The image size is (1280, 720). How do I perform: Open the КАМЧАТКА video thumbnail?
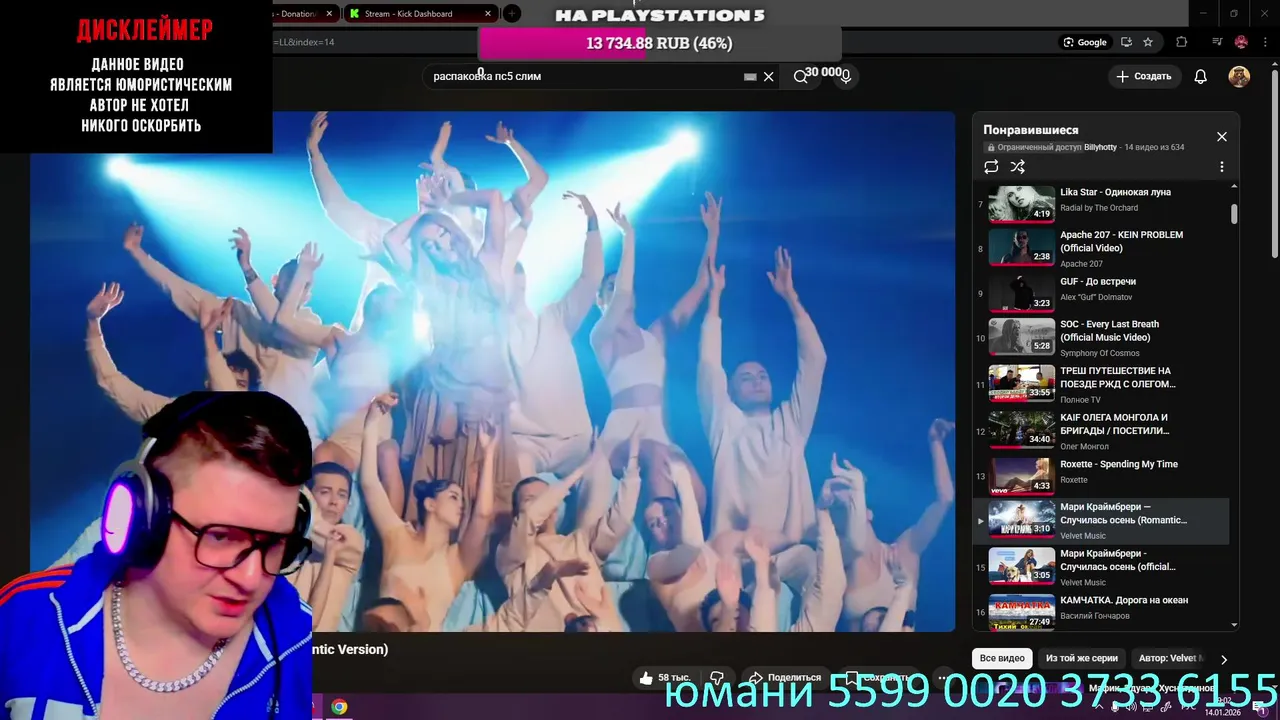point(1022,612)
